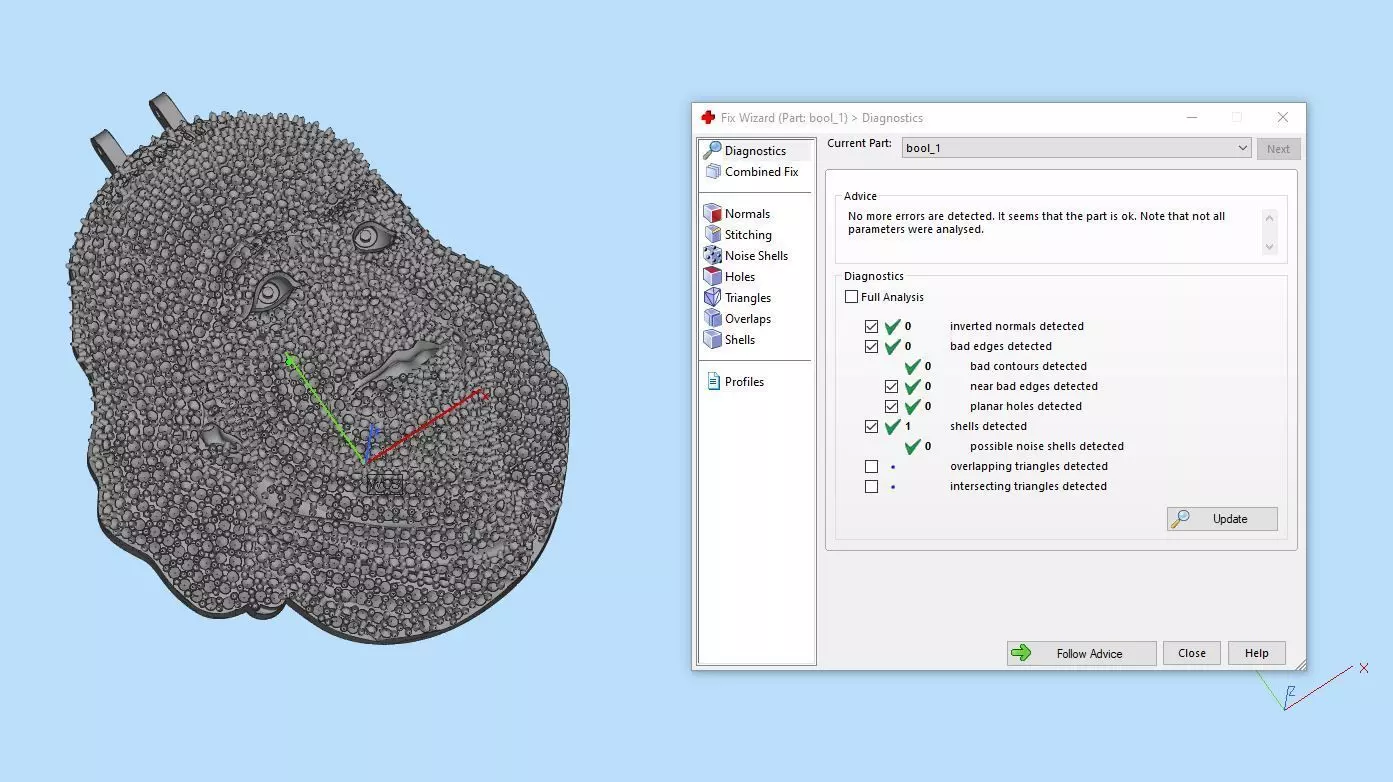Click the red cross Fix Wizard title icon

(708, 117)
